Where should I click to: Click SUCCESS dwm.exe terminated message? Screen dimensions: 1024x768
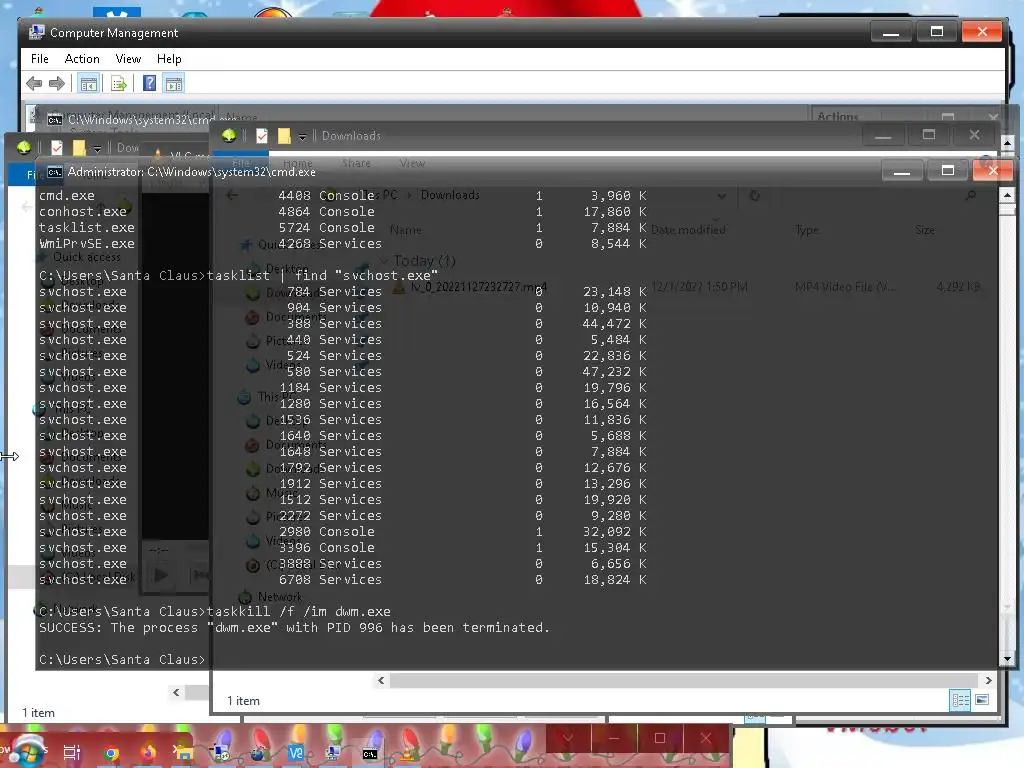pos(294,628)
